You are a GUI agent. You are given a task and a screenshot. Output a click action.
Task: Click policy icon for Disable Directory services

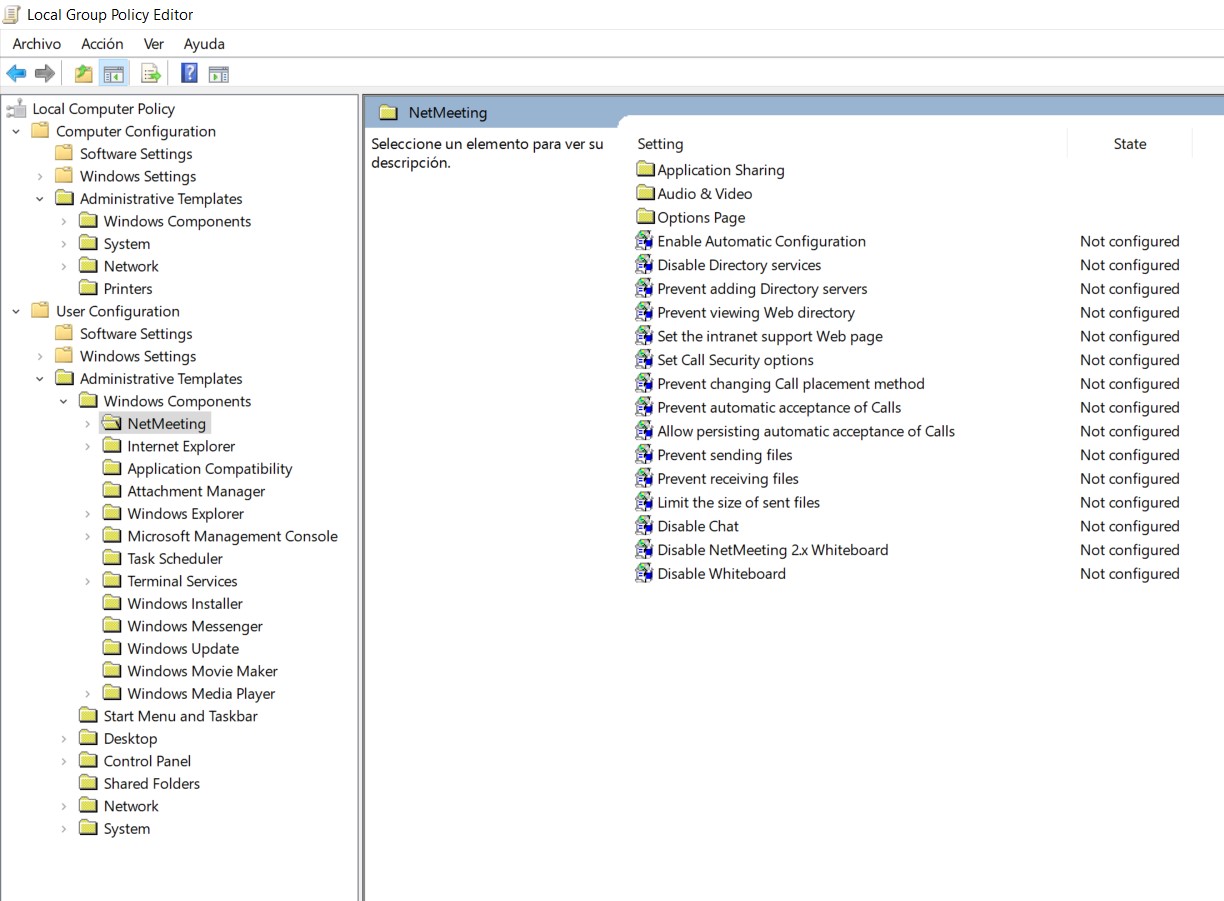[x=645, y=265]
